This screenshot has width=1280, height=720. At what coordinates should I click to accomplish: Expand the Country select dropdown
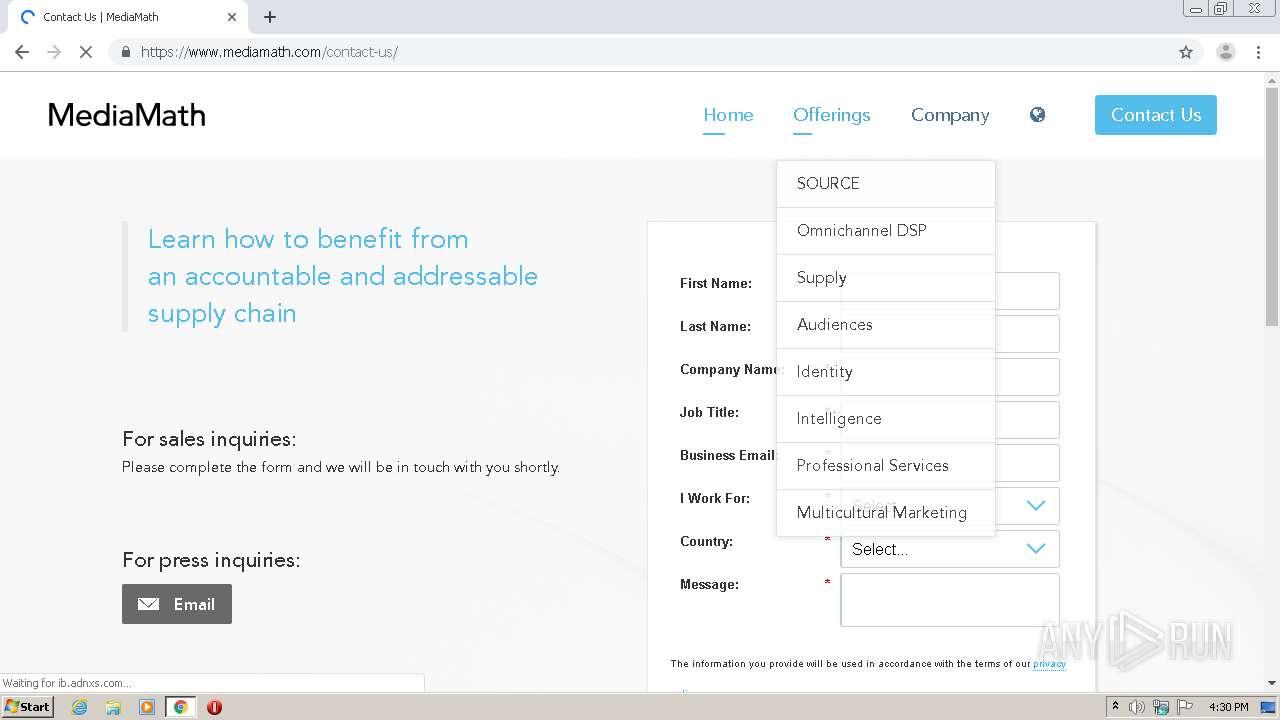(x=950, y=549)
